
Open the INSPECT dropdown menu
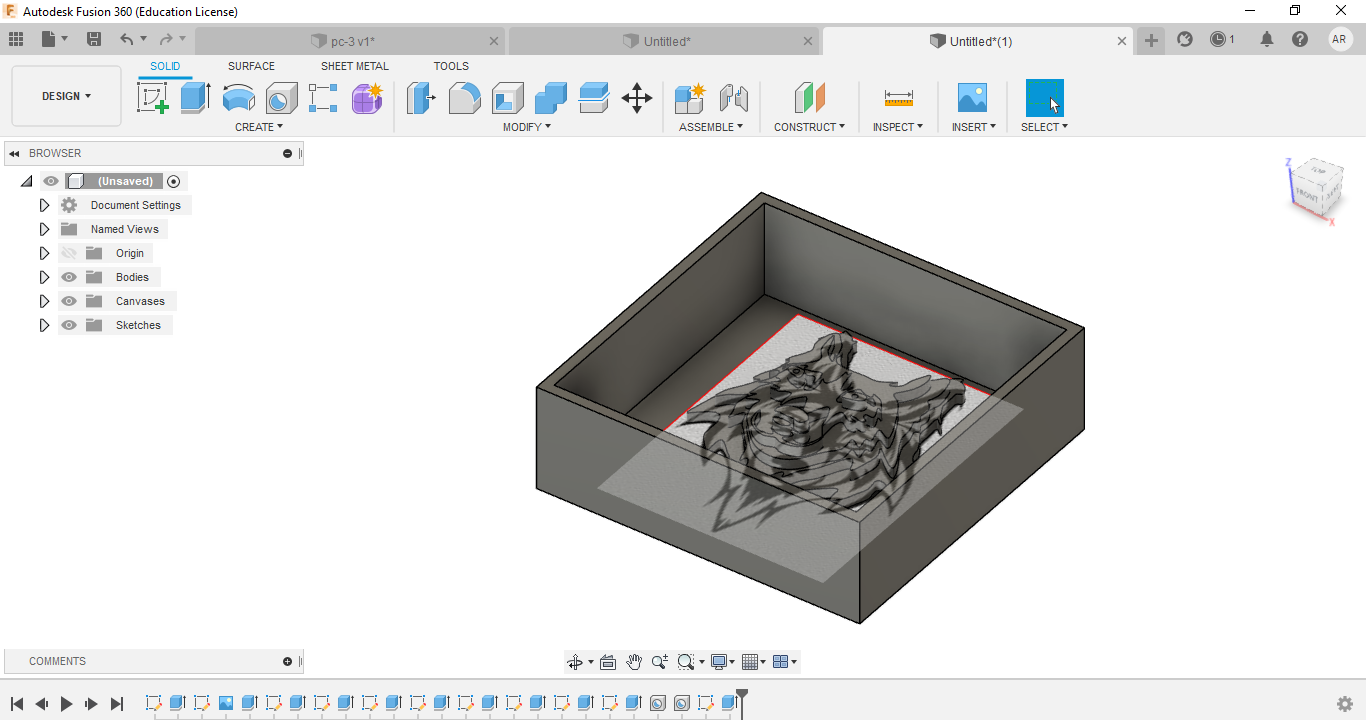[x=898, y=127]
